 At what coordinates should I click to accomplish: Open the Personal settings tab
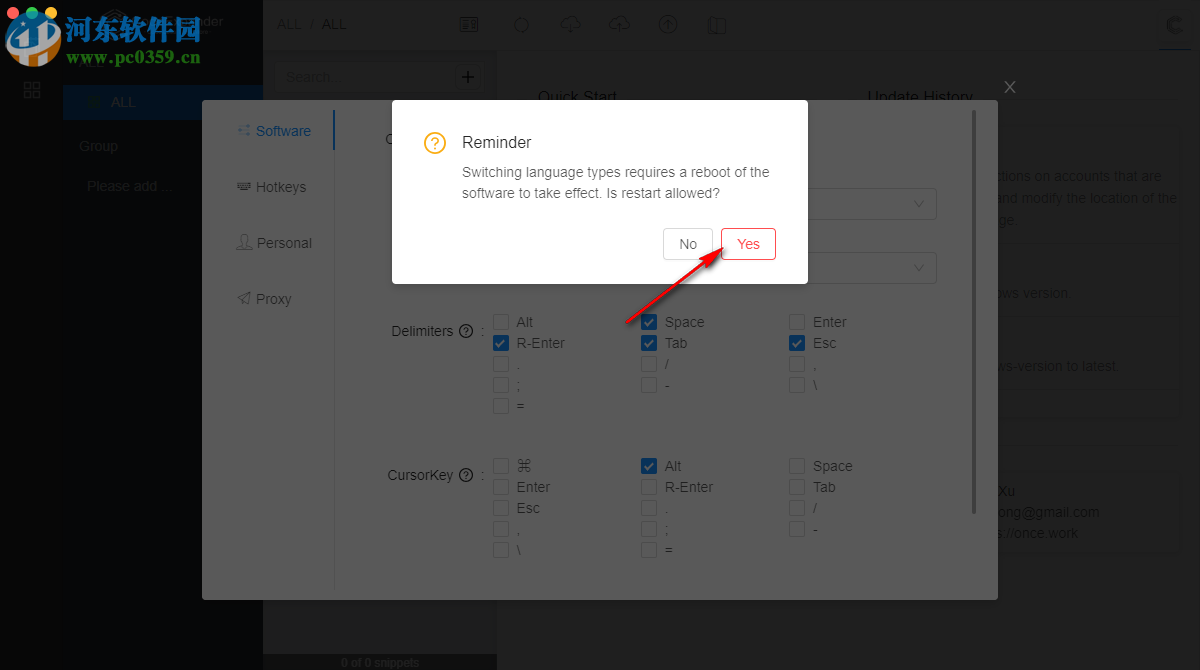point(274,243)
